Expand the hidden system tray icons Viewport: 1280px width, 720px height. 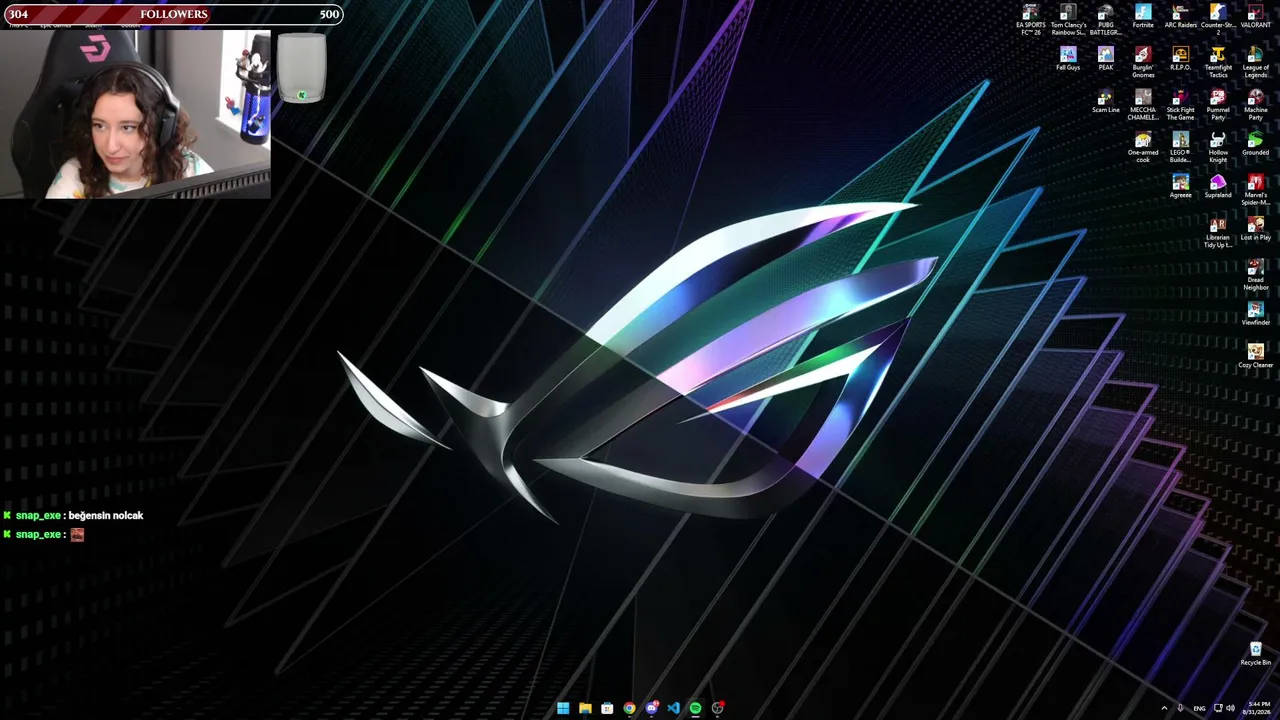point(1164,708)
